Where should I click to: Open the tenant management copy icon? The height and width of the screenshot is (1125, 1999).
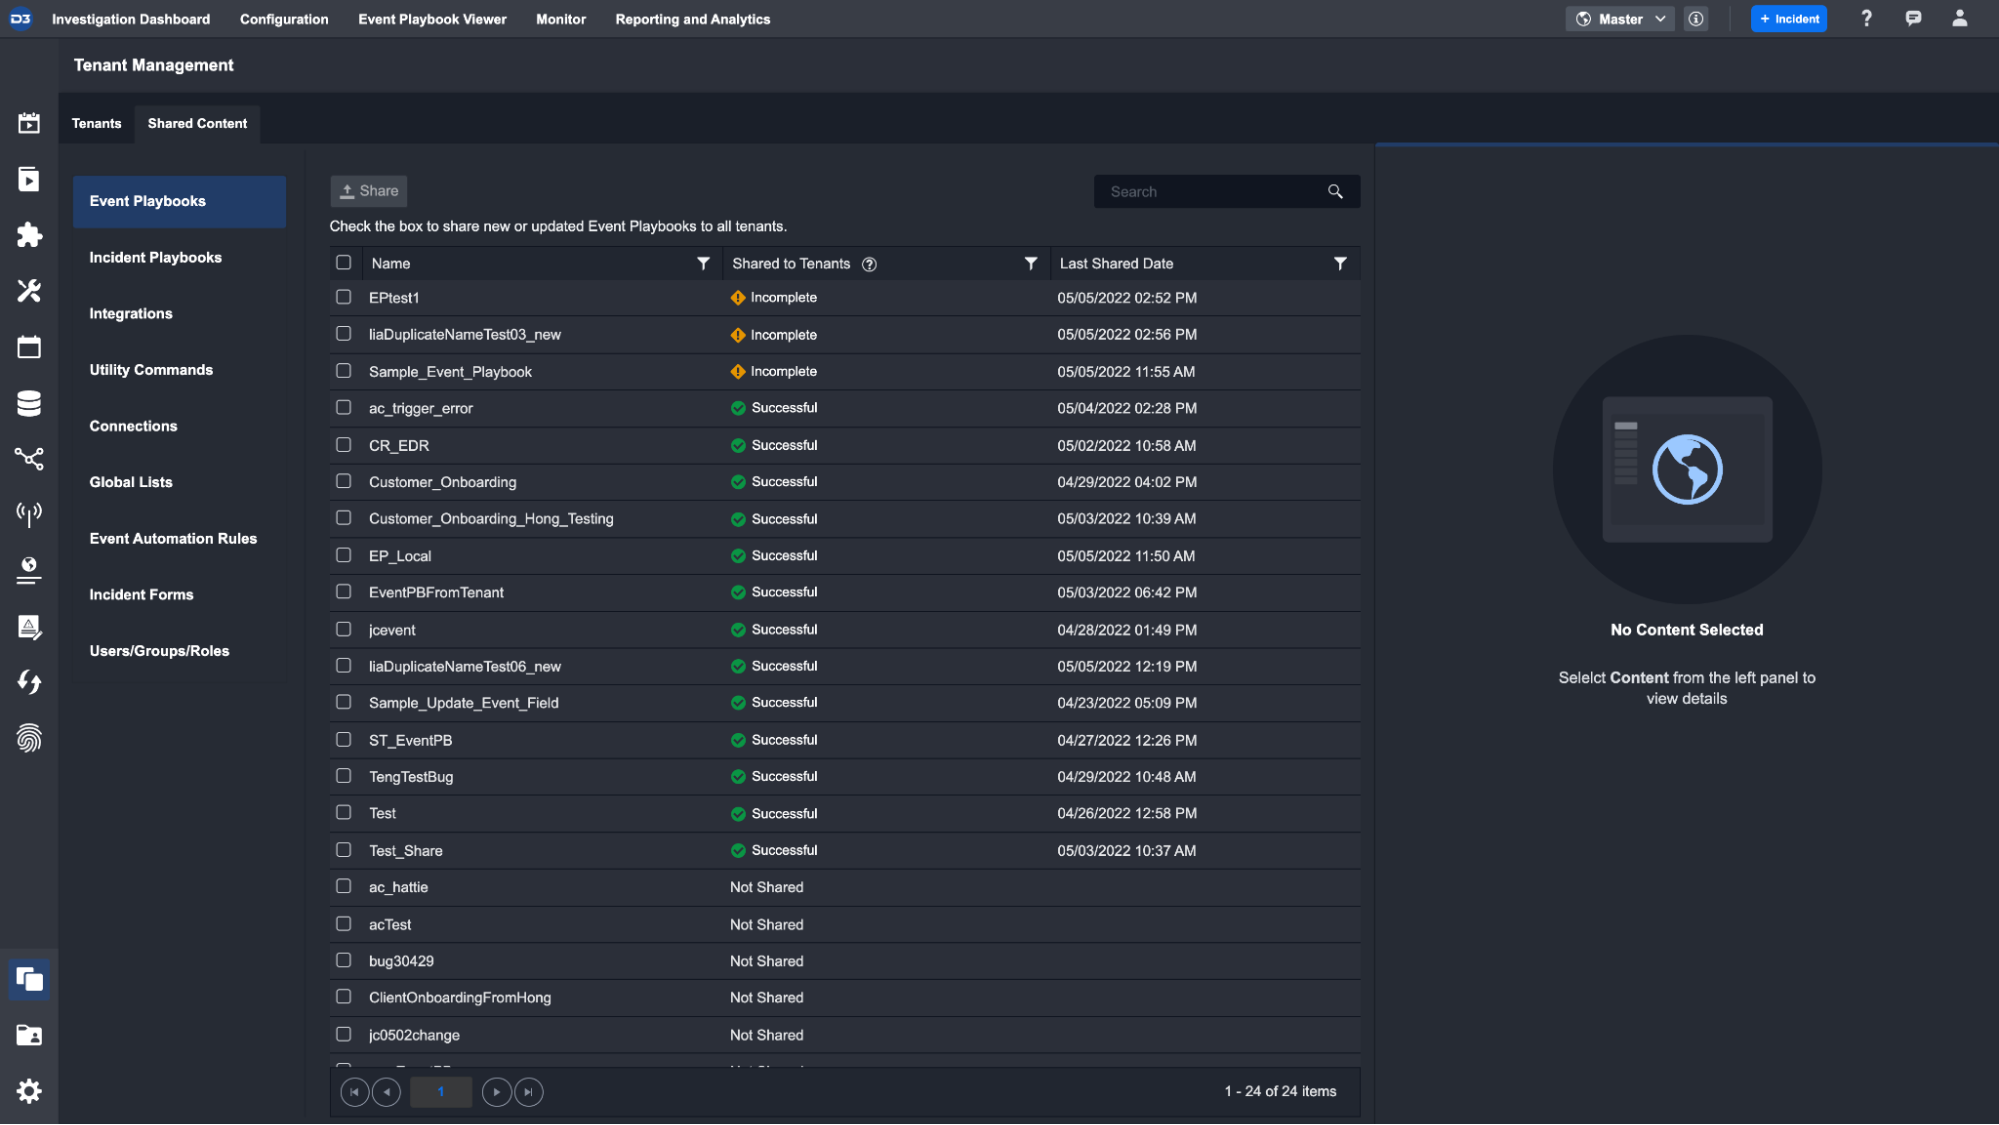point(29,979)
